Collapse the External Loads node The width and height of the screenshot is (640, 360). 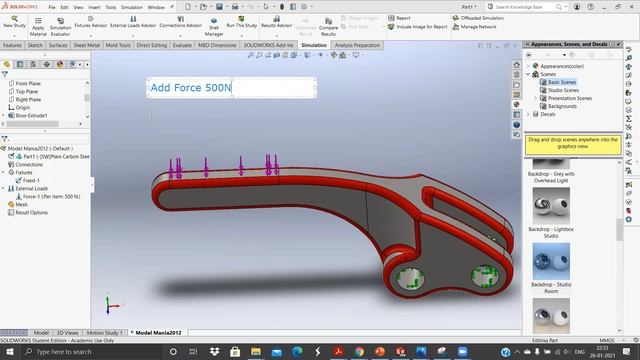point(4,189)
